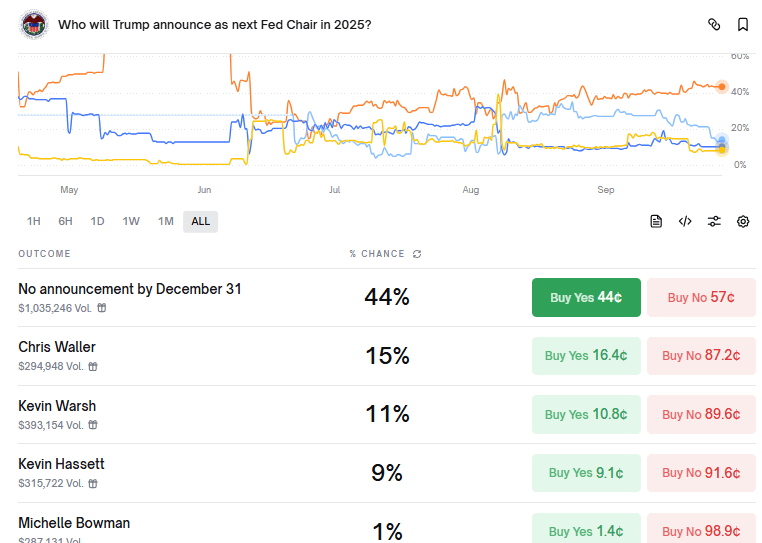
Task: Open the Michelle Bowman outcome row
Action: (x=74, y=523)
